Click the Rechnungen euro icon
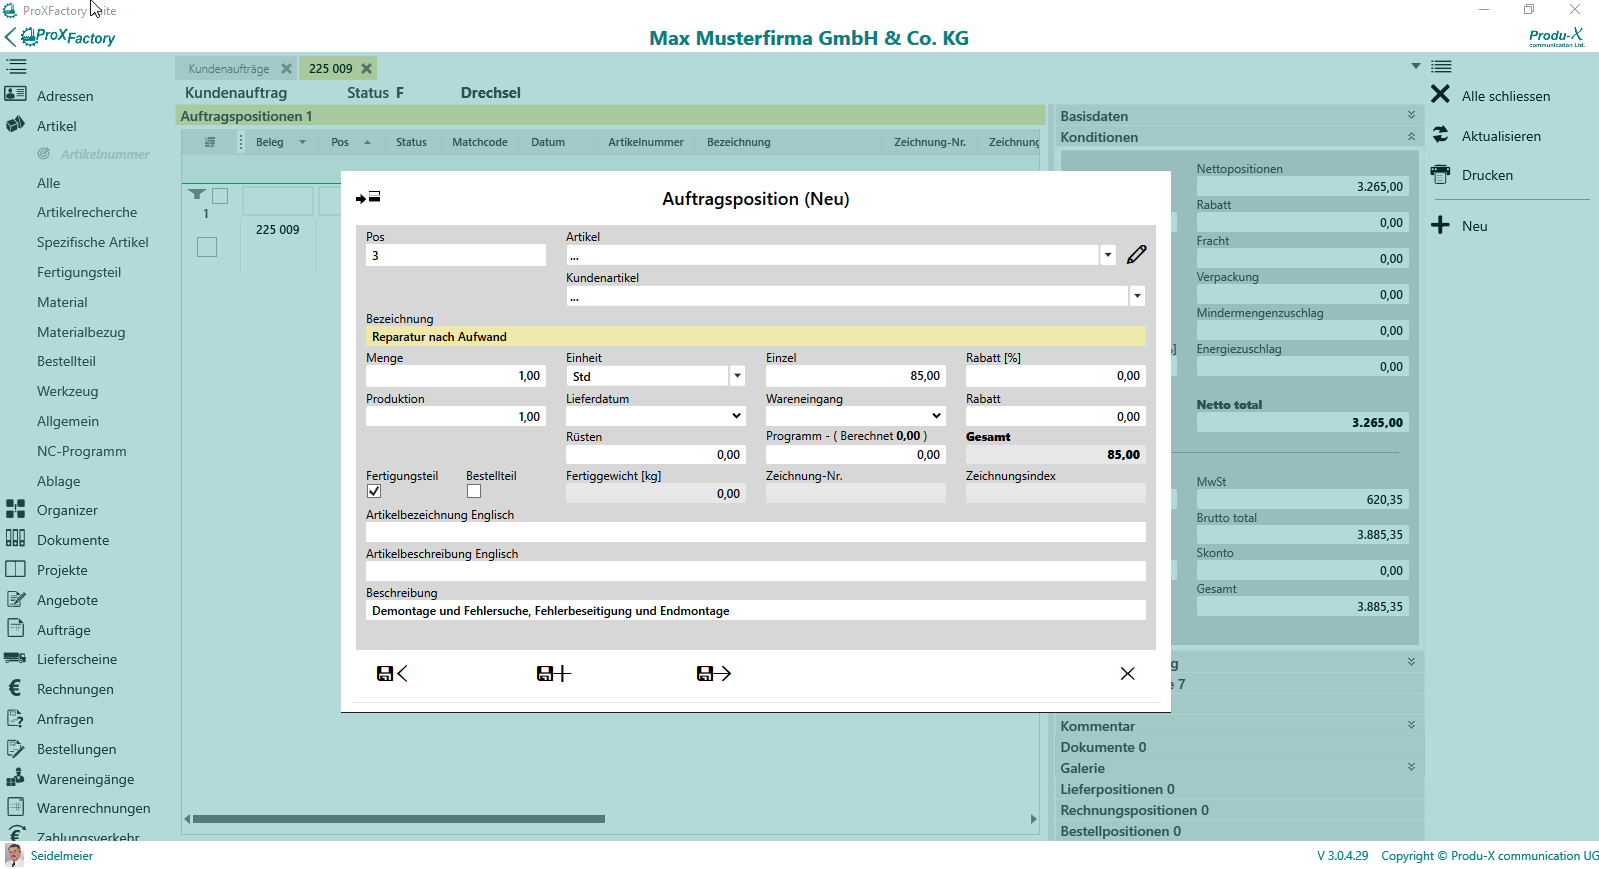Image resolution: width=1599 pixels, height=869 pixels. pyautogui.click(x=15, y=688)
